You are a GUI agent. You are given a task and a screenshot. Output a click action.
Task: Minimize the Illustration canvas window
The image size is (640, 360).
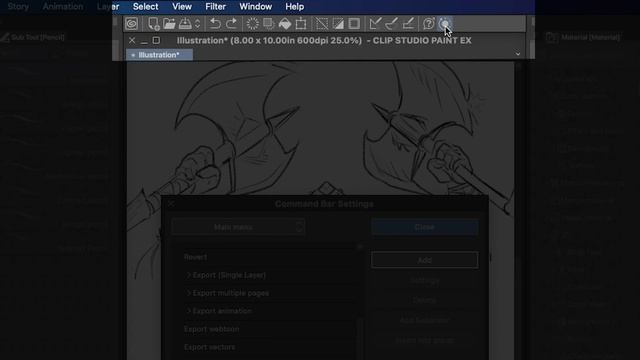[144, 41]
